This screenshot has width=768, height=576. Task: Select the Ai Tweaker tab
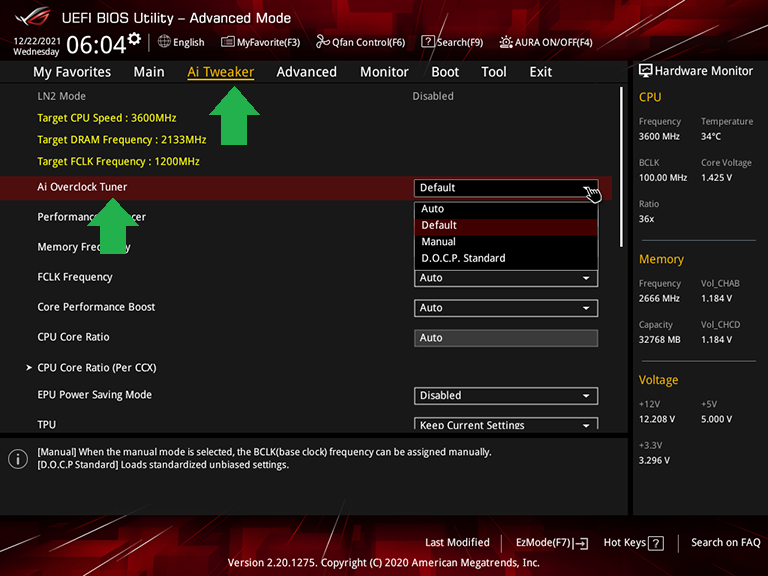point(220,72)
